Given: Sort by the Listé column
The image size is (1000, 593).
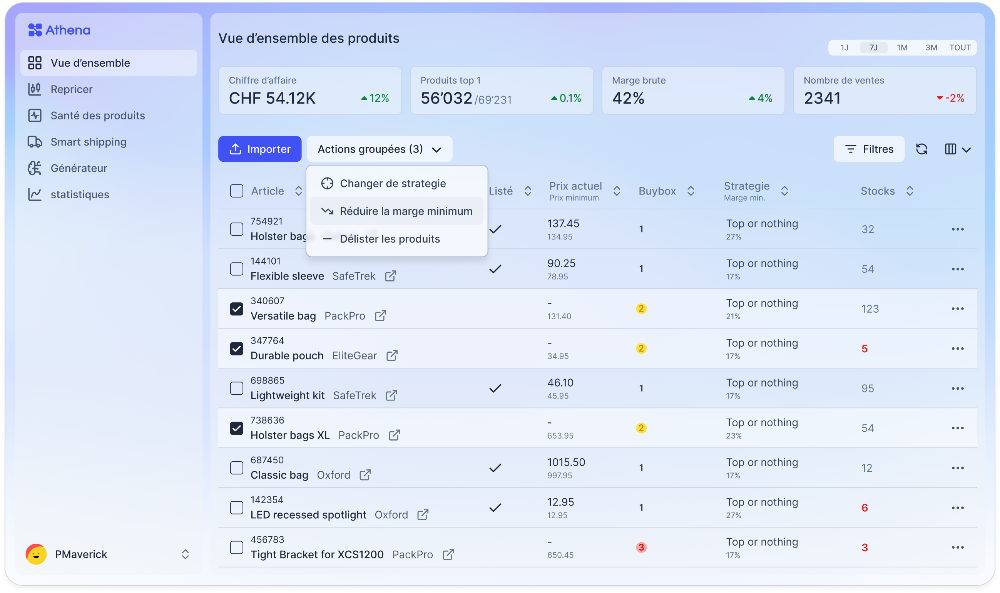Looking at the screenshot, I should (528, 191).
